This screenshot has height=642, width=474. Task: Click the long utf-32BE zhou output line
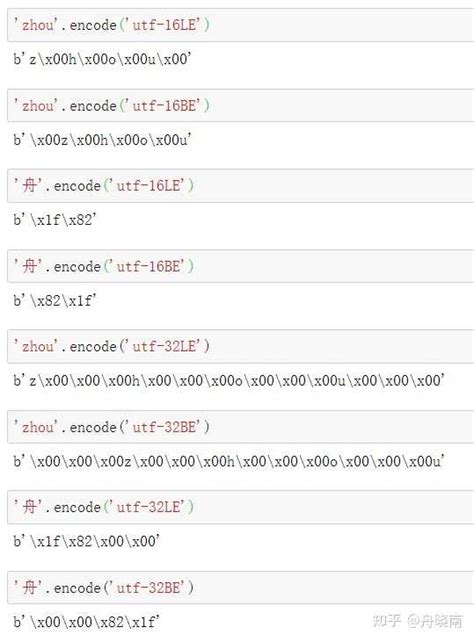pos(229,461)
